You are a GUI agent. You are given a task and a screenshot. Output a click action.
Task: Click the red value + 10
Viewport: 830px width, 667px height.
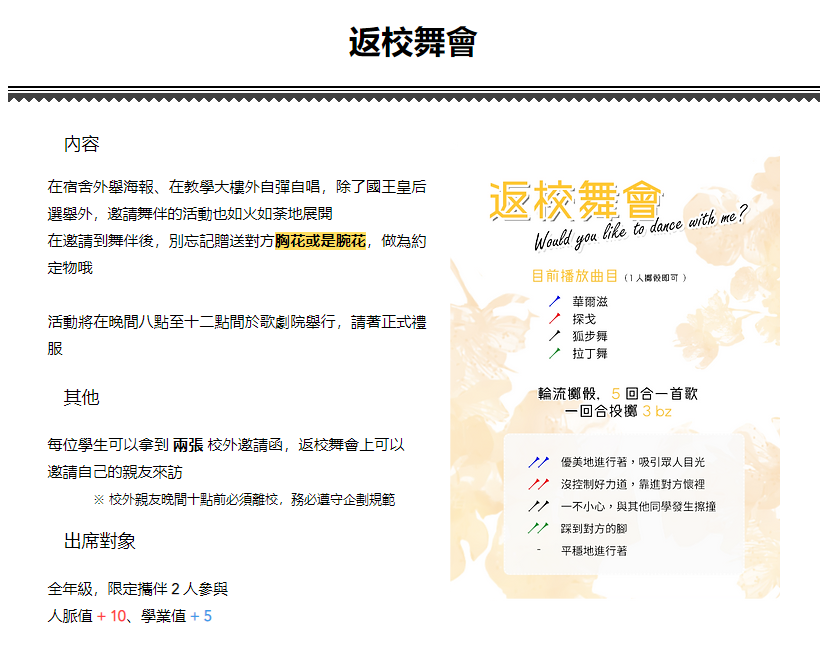click(x=111, y=616)
